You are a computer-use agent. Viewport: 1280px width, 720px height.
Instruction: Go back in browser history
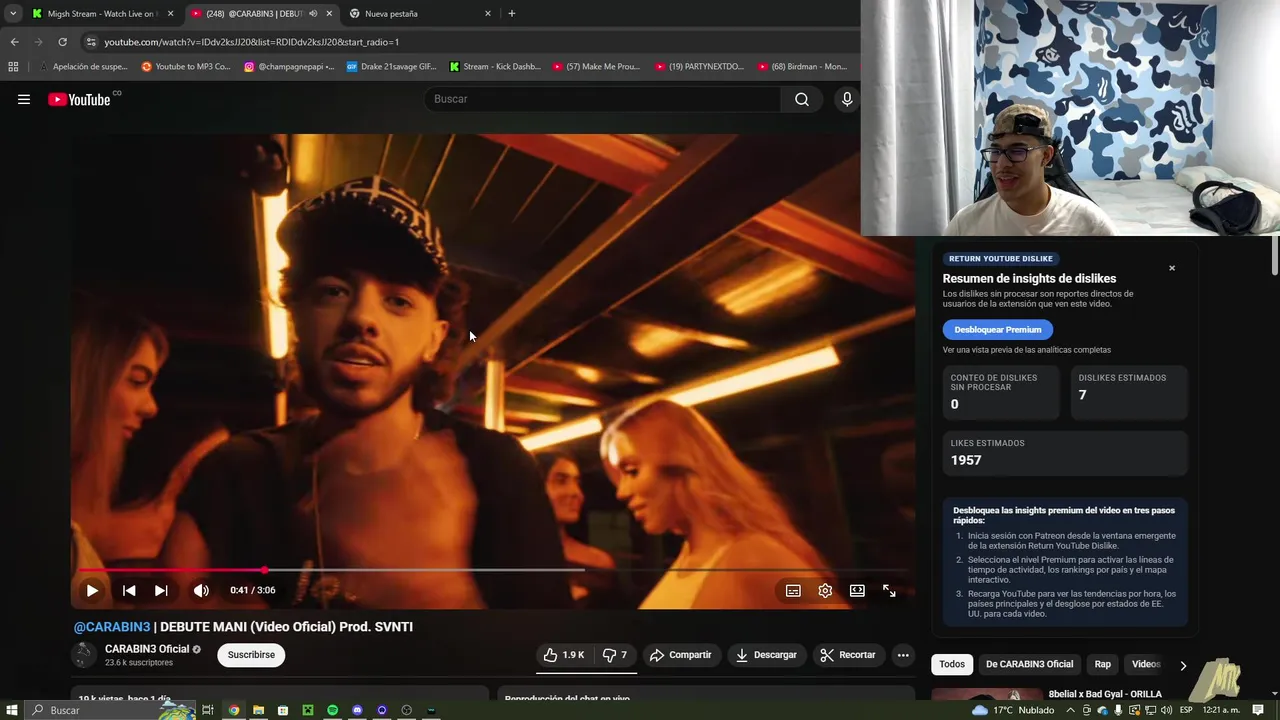(x=14, y=42)
